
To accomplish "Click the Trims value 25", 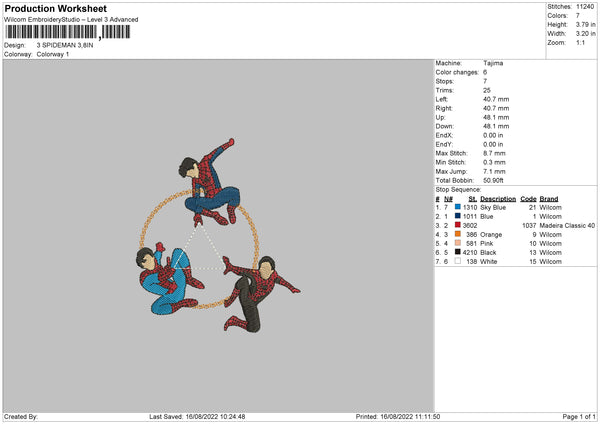I will (486, 90).
